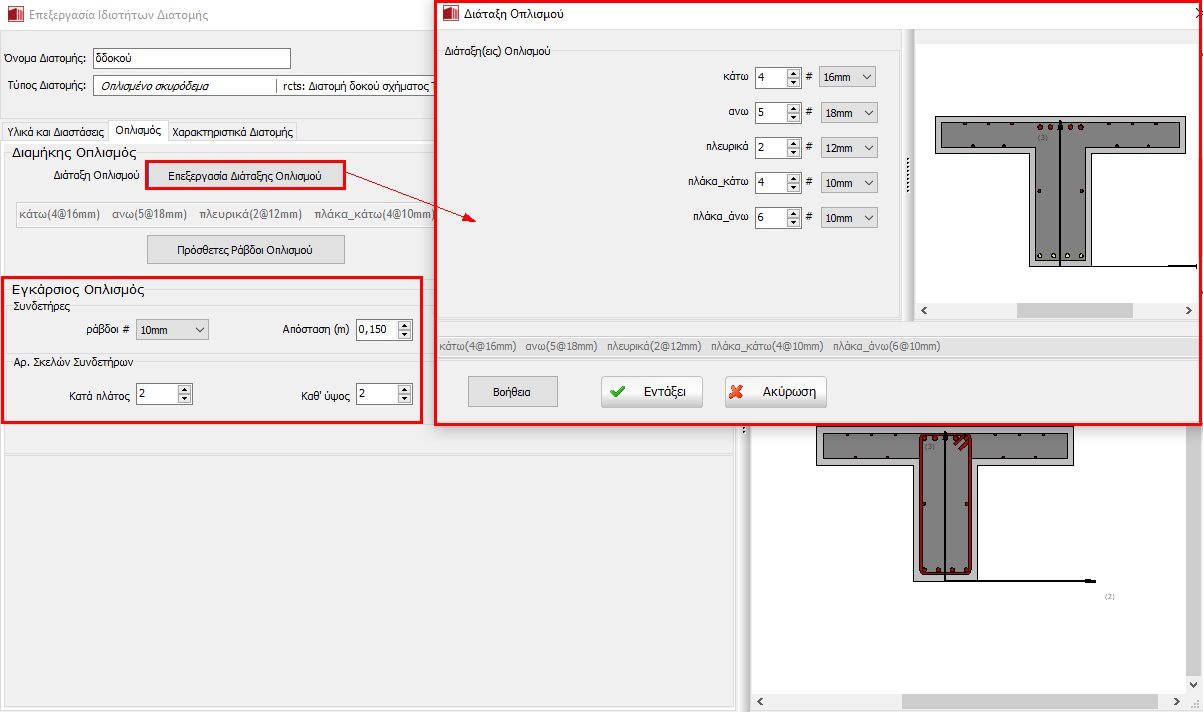Open Επεξεργασία Διάταξης Οπλισμού editor
Screen dimensions: 1203x712
pos(245,176)
